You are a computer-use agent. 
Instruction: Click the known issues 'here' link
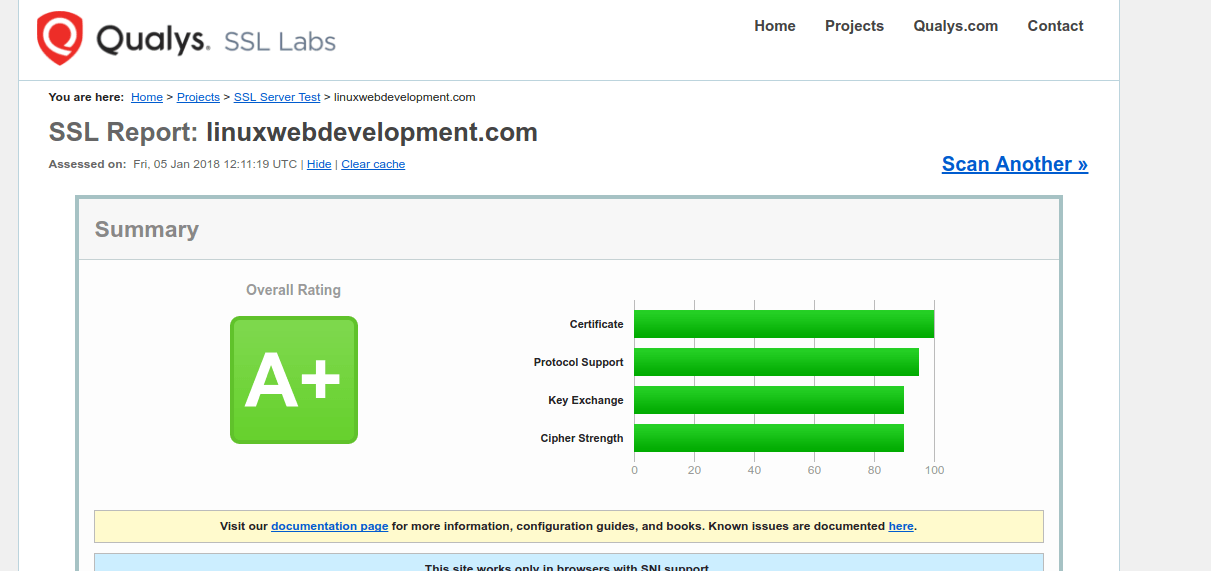tap(901, 526)
